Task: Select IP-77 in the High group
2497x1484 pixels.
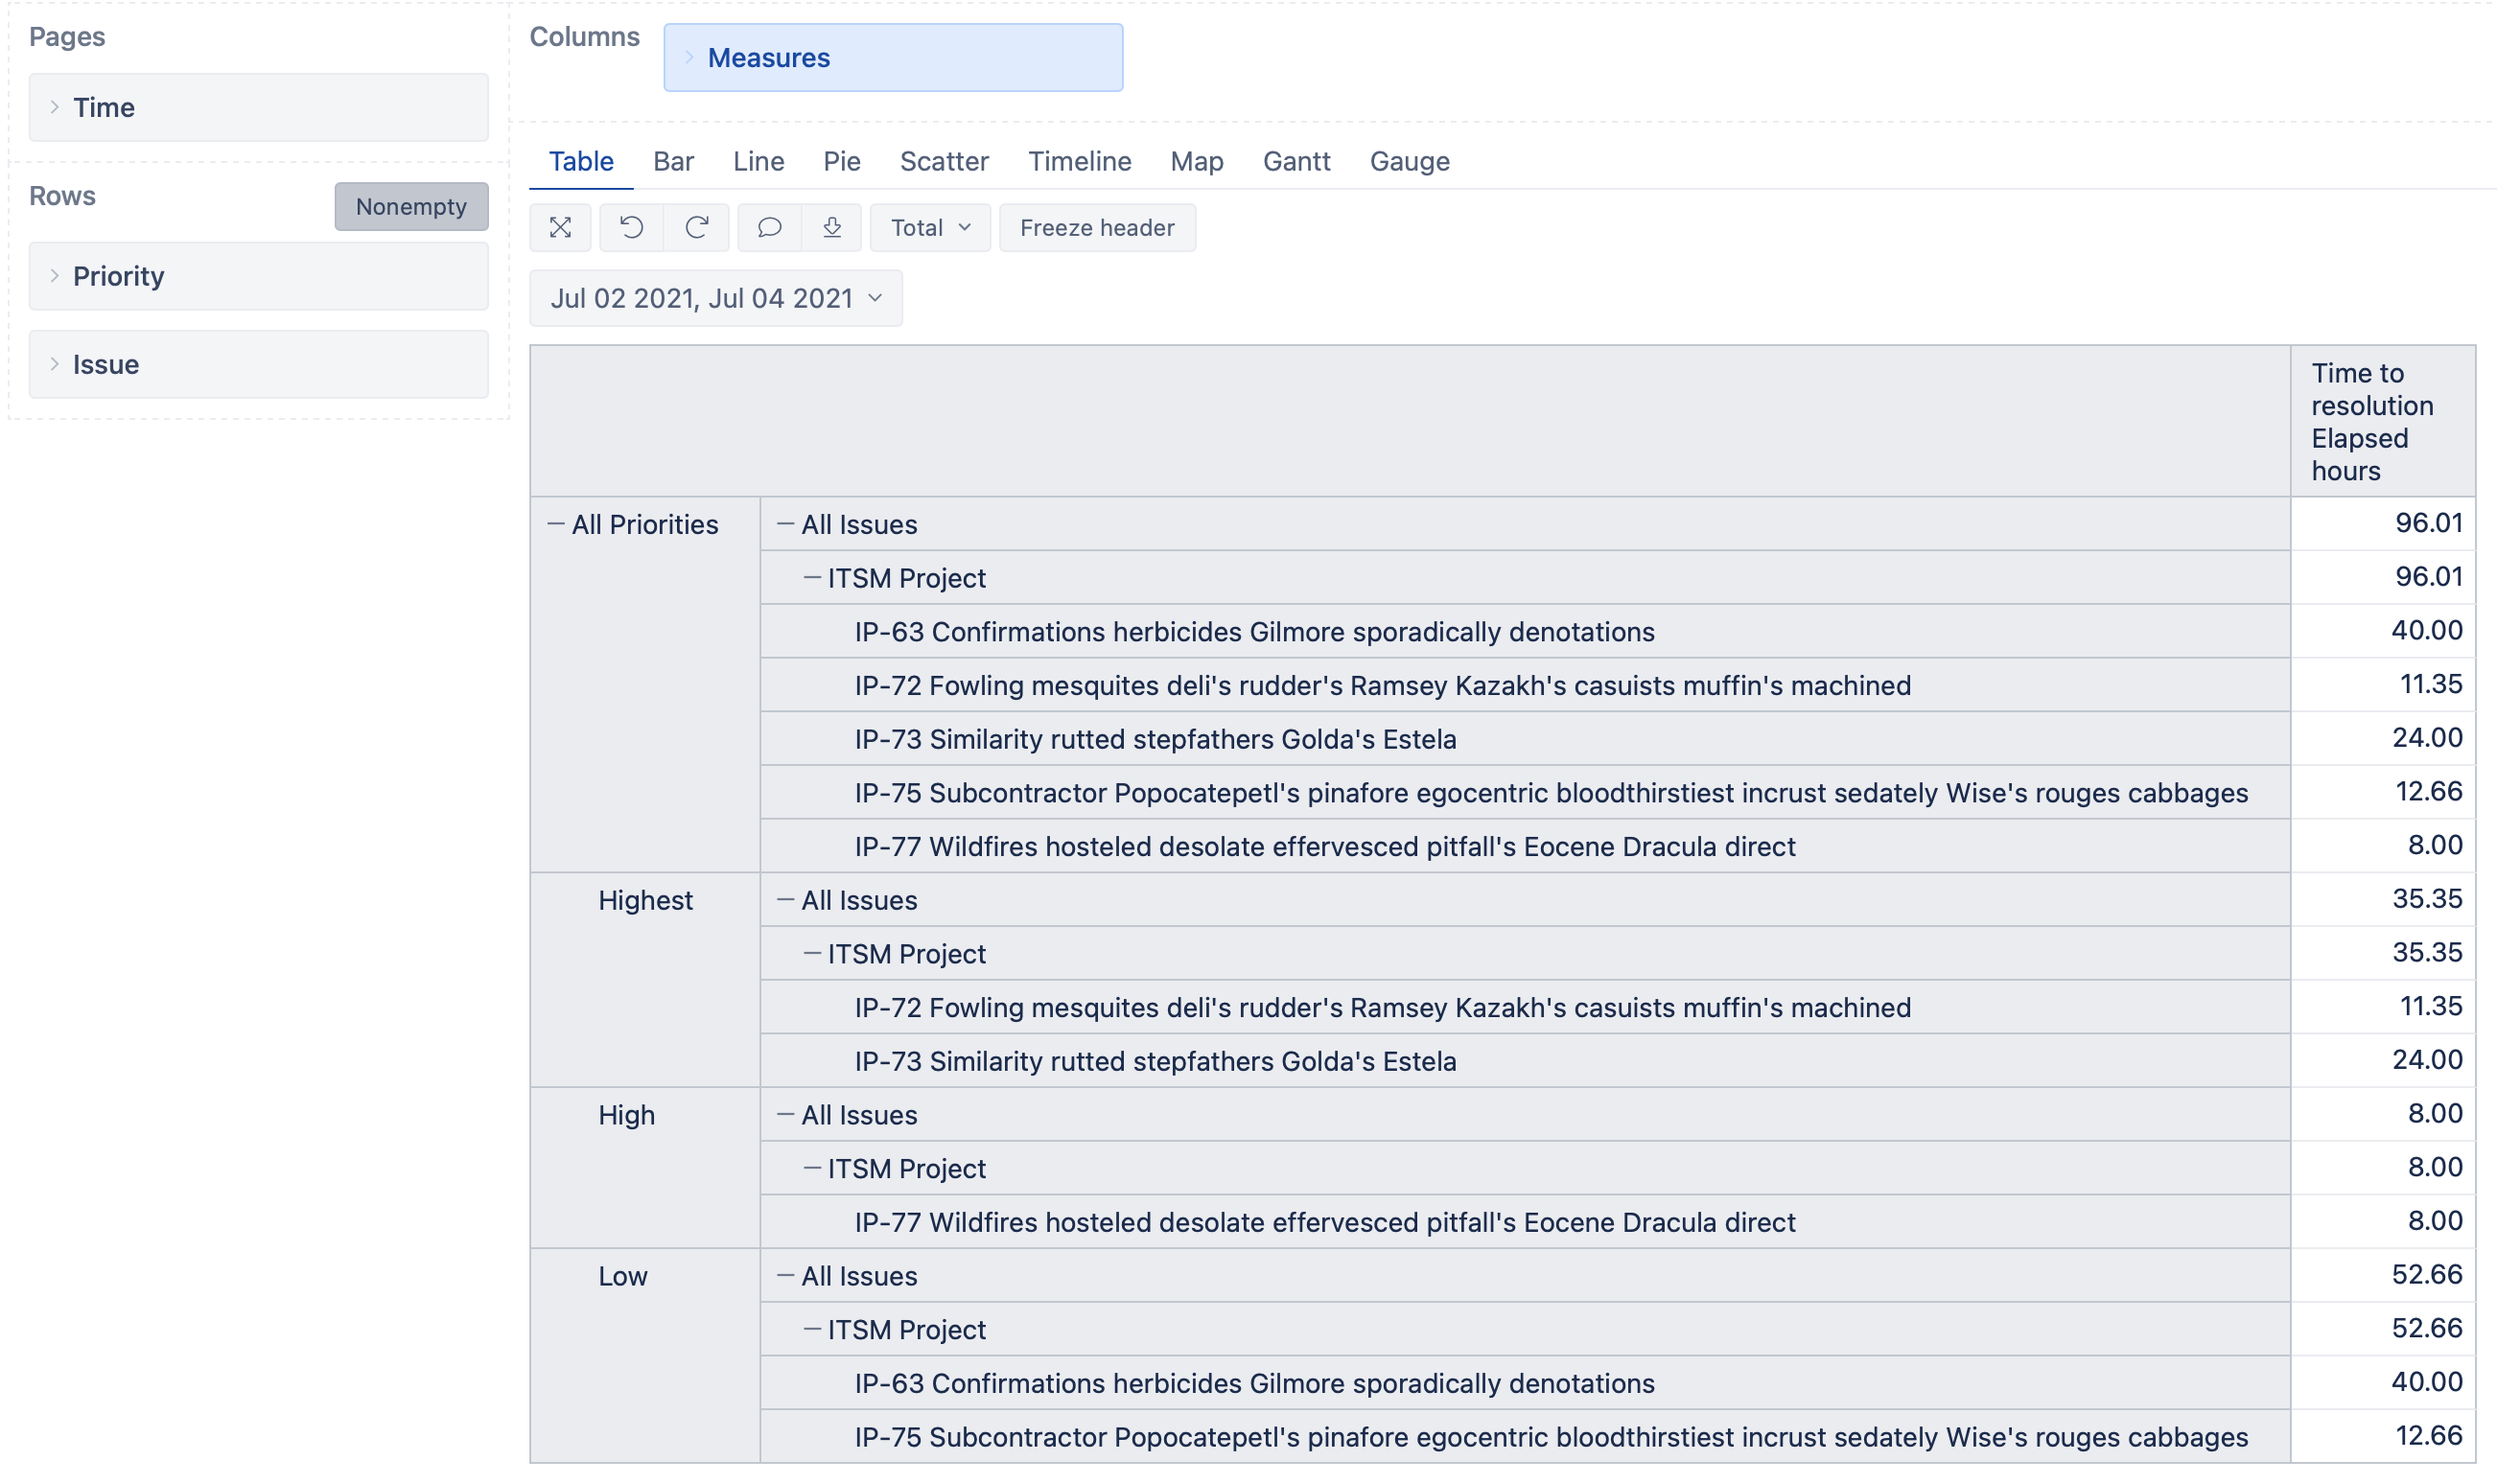Action: [1325, 1222]
